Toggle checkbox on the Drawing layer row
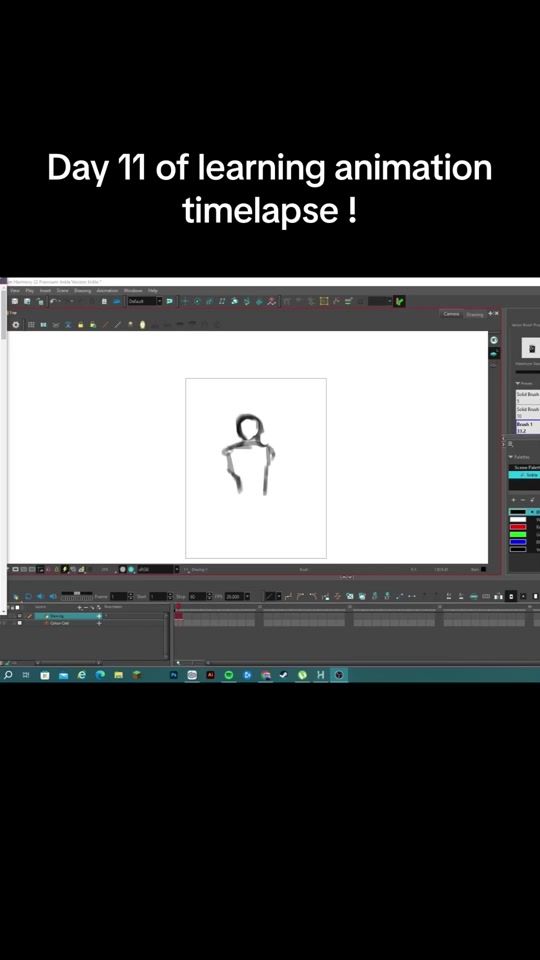540x960 pixels. tap(20, 616)
